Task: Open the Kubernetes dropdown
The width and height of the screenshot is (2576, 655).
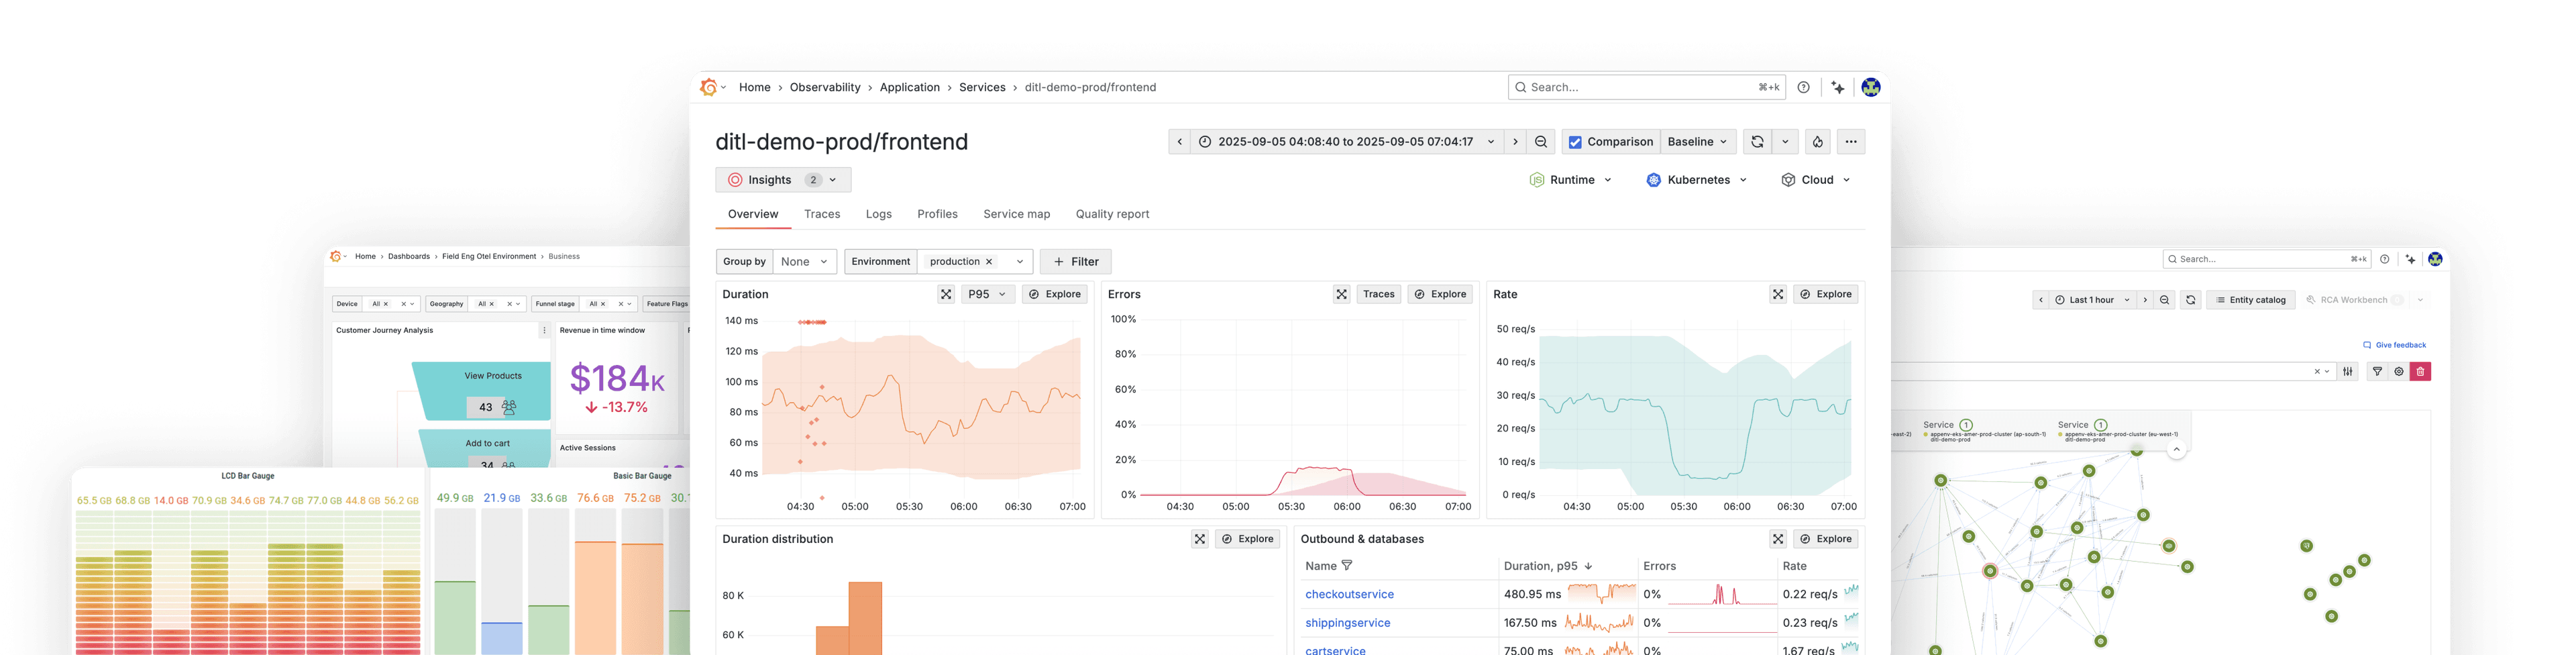Action: coord(1697,180)
